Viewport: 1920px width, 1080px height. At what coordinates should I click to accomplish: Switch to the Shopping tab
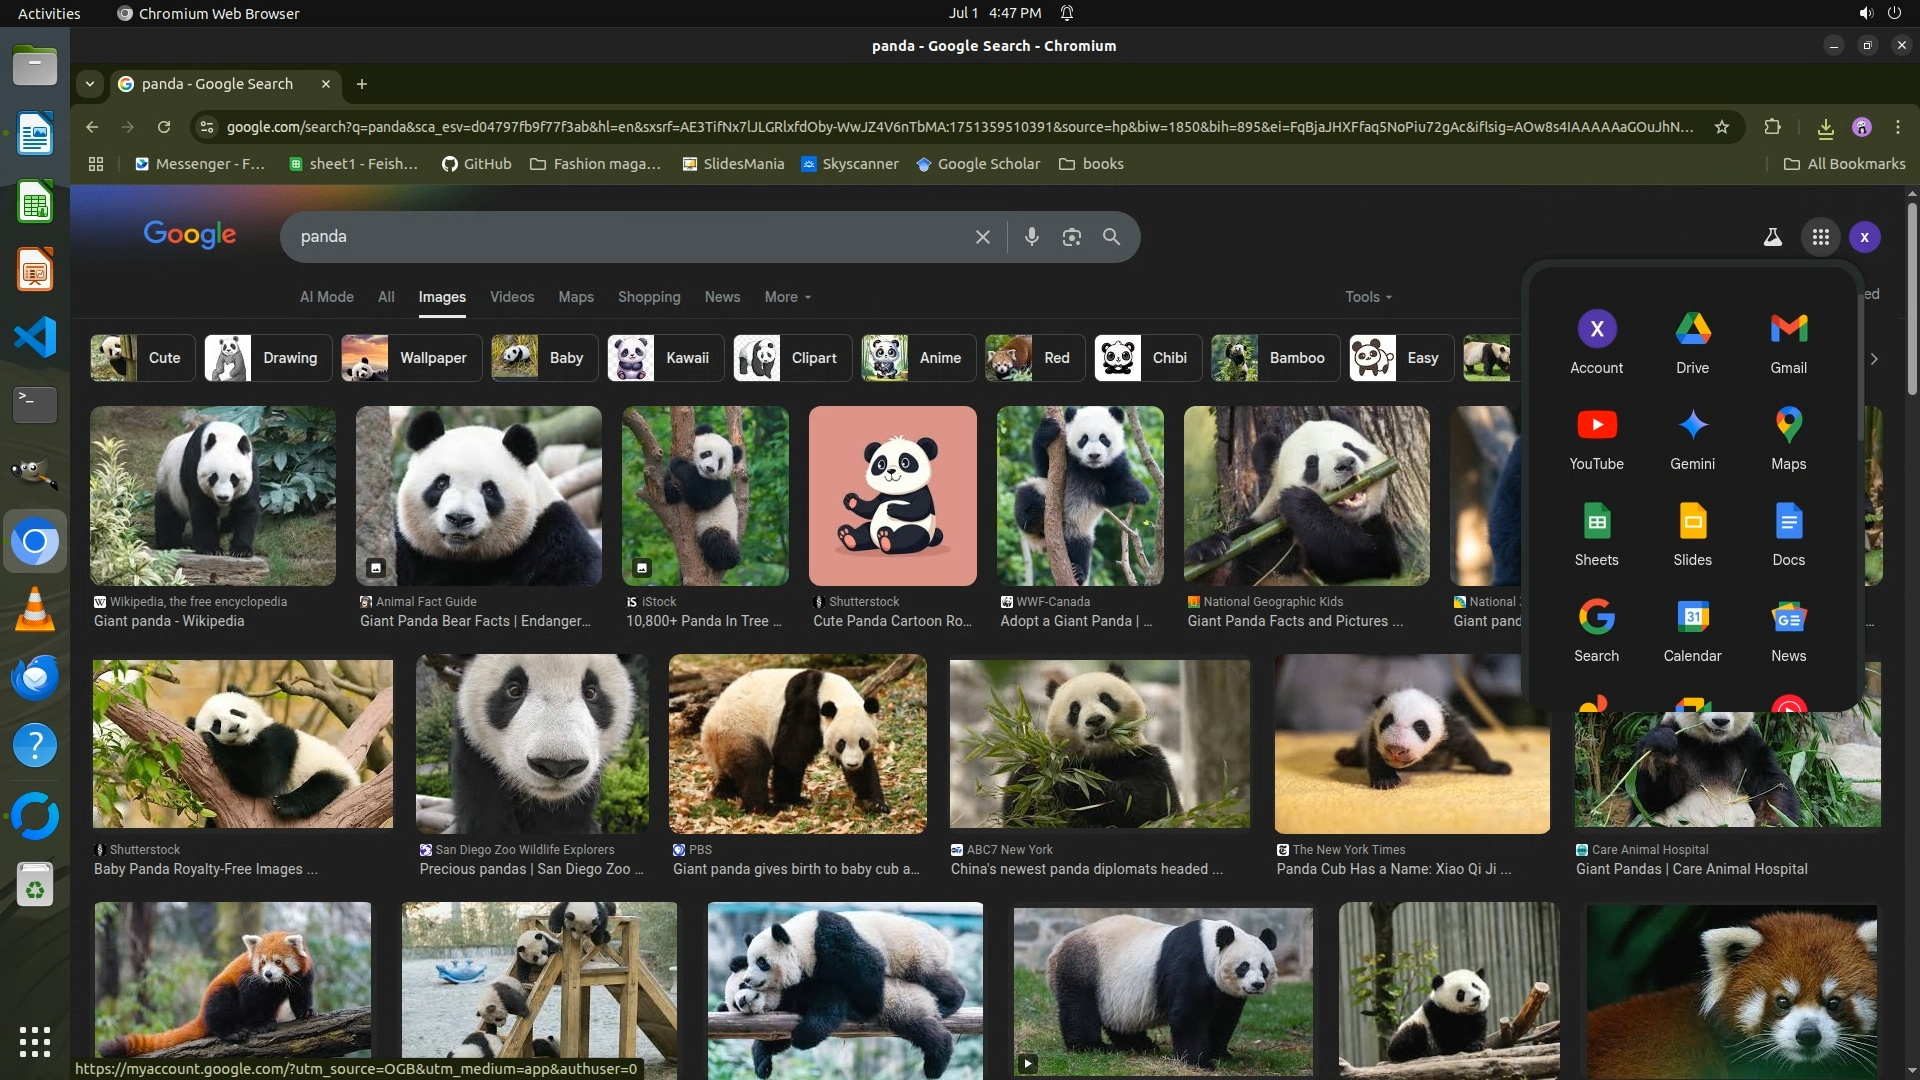648,297
